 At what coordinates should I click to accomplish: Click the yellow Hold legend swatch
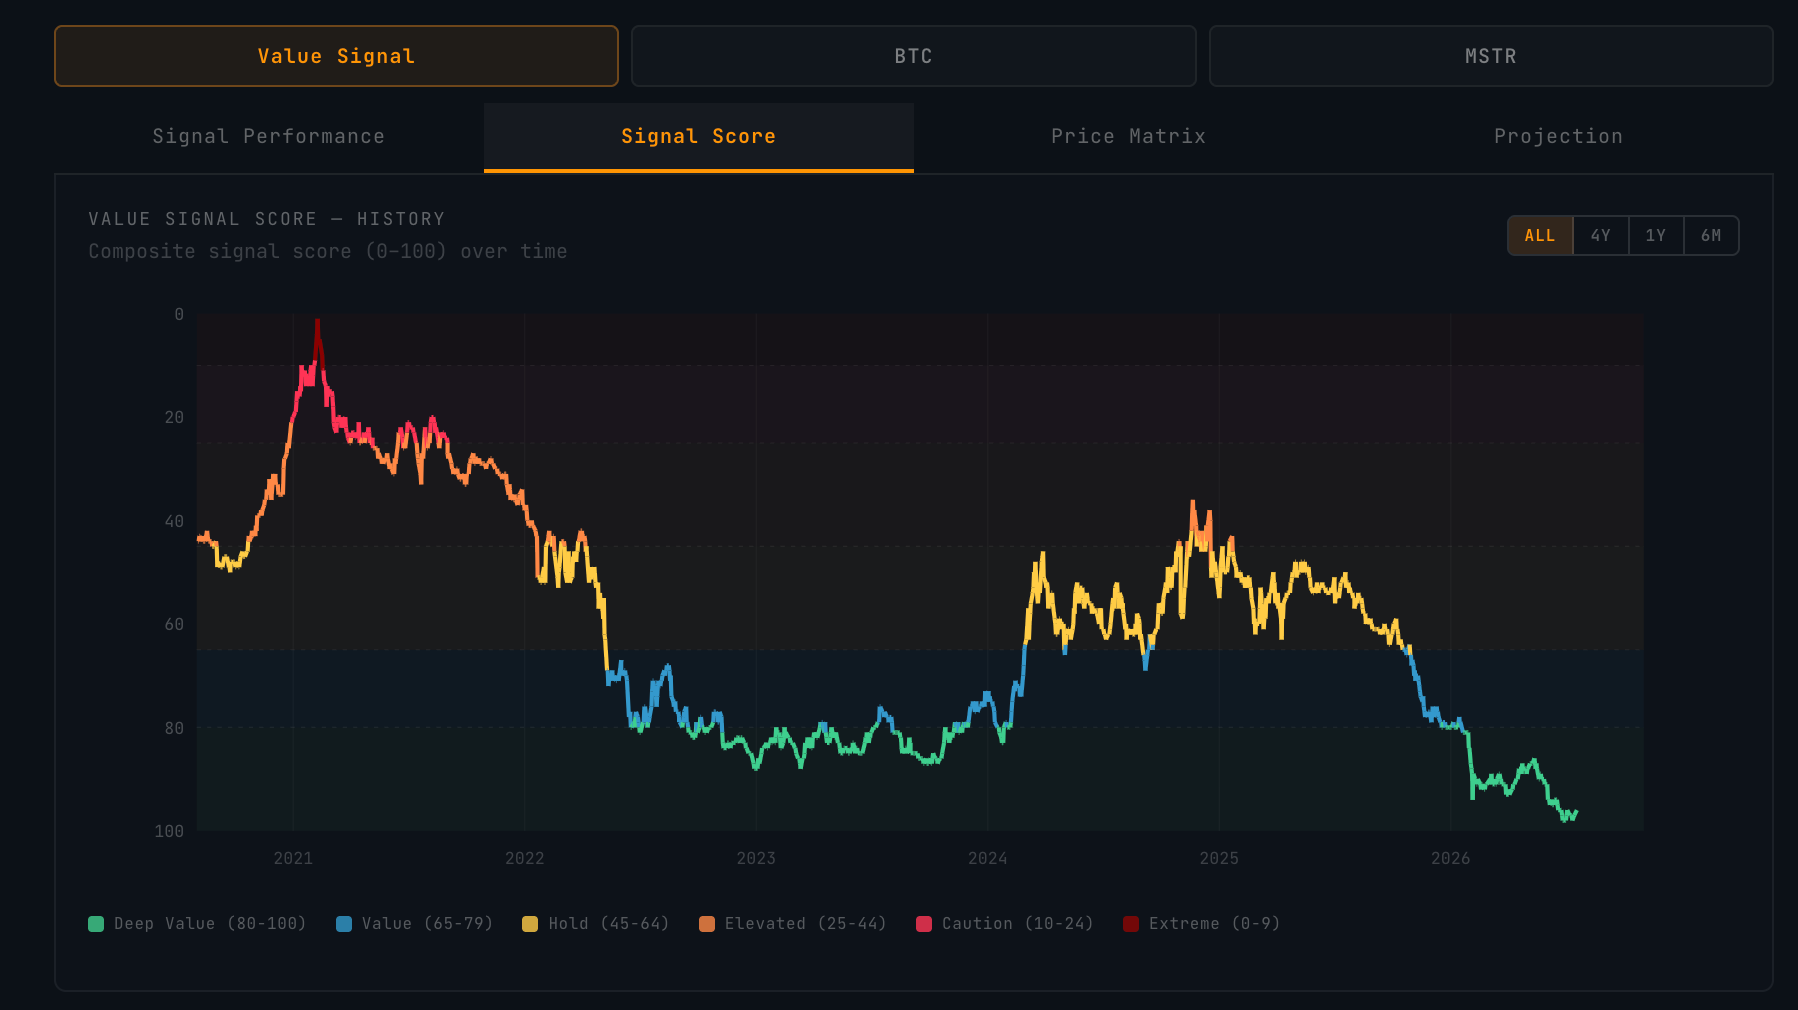[x=530, y=924]
